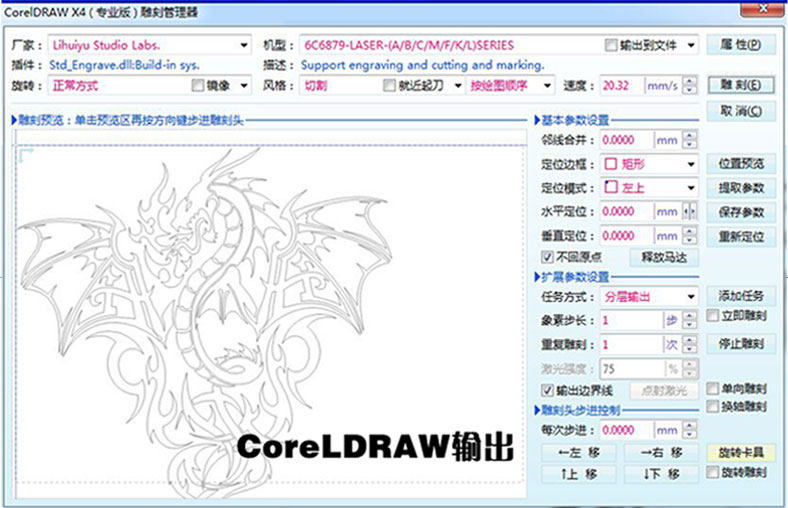Enable the 立即雕刻 checkbox
The image size is (788, 508).
click(x=713, y=316)
